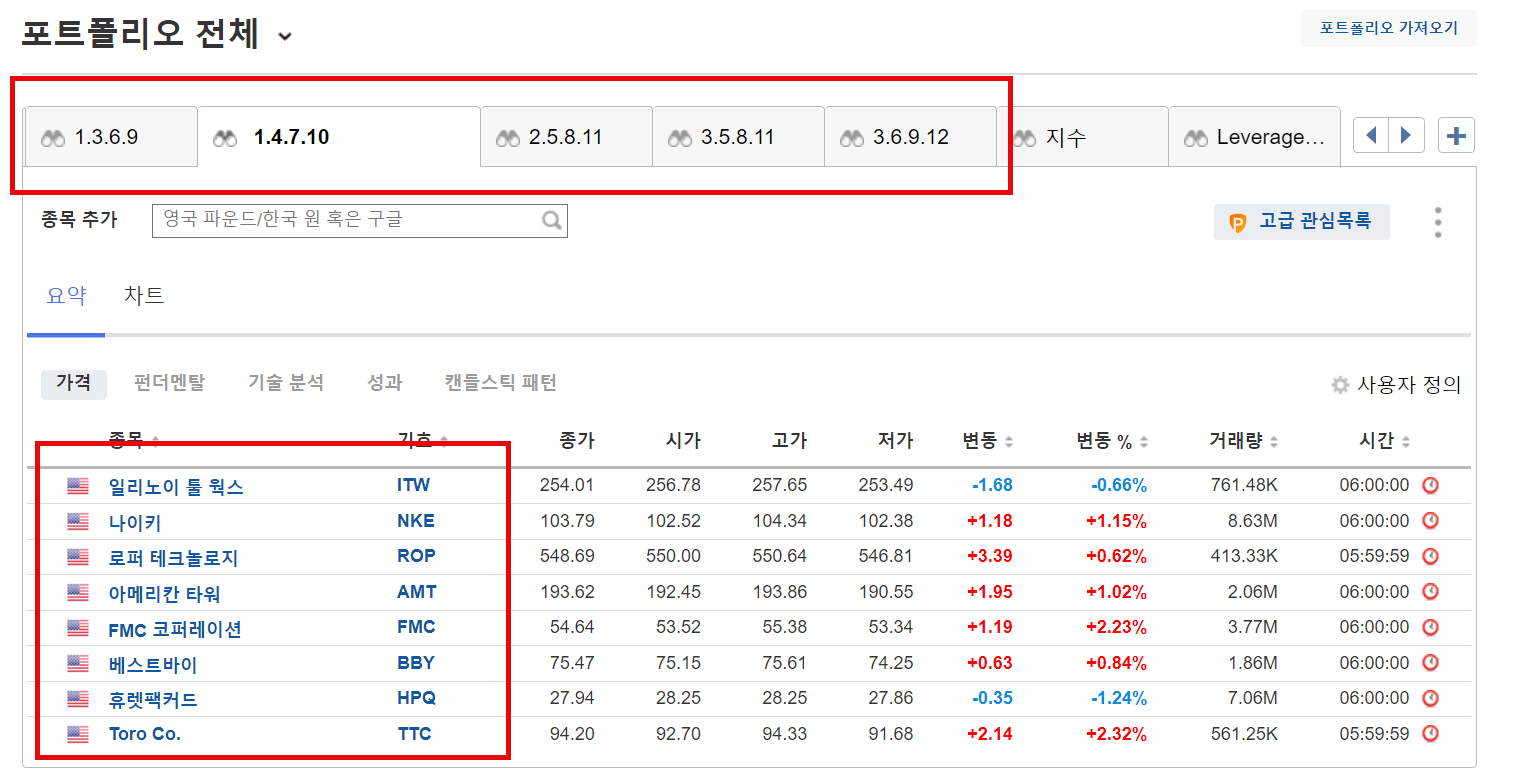
Task: Click the HPQ ticker symbol
Action: (x=416, y=698)
